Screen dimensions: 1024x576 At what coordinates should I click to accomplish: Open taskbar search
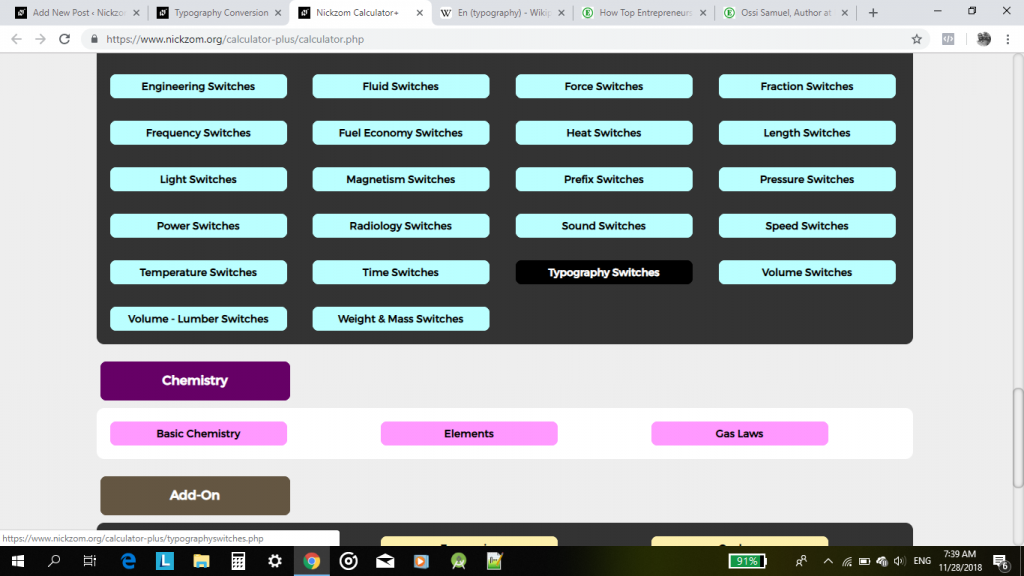(x=54, y=561)
